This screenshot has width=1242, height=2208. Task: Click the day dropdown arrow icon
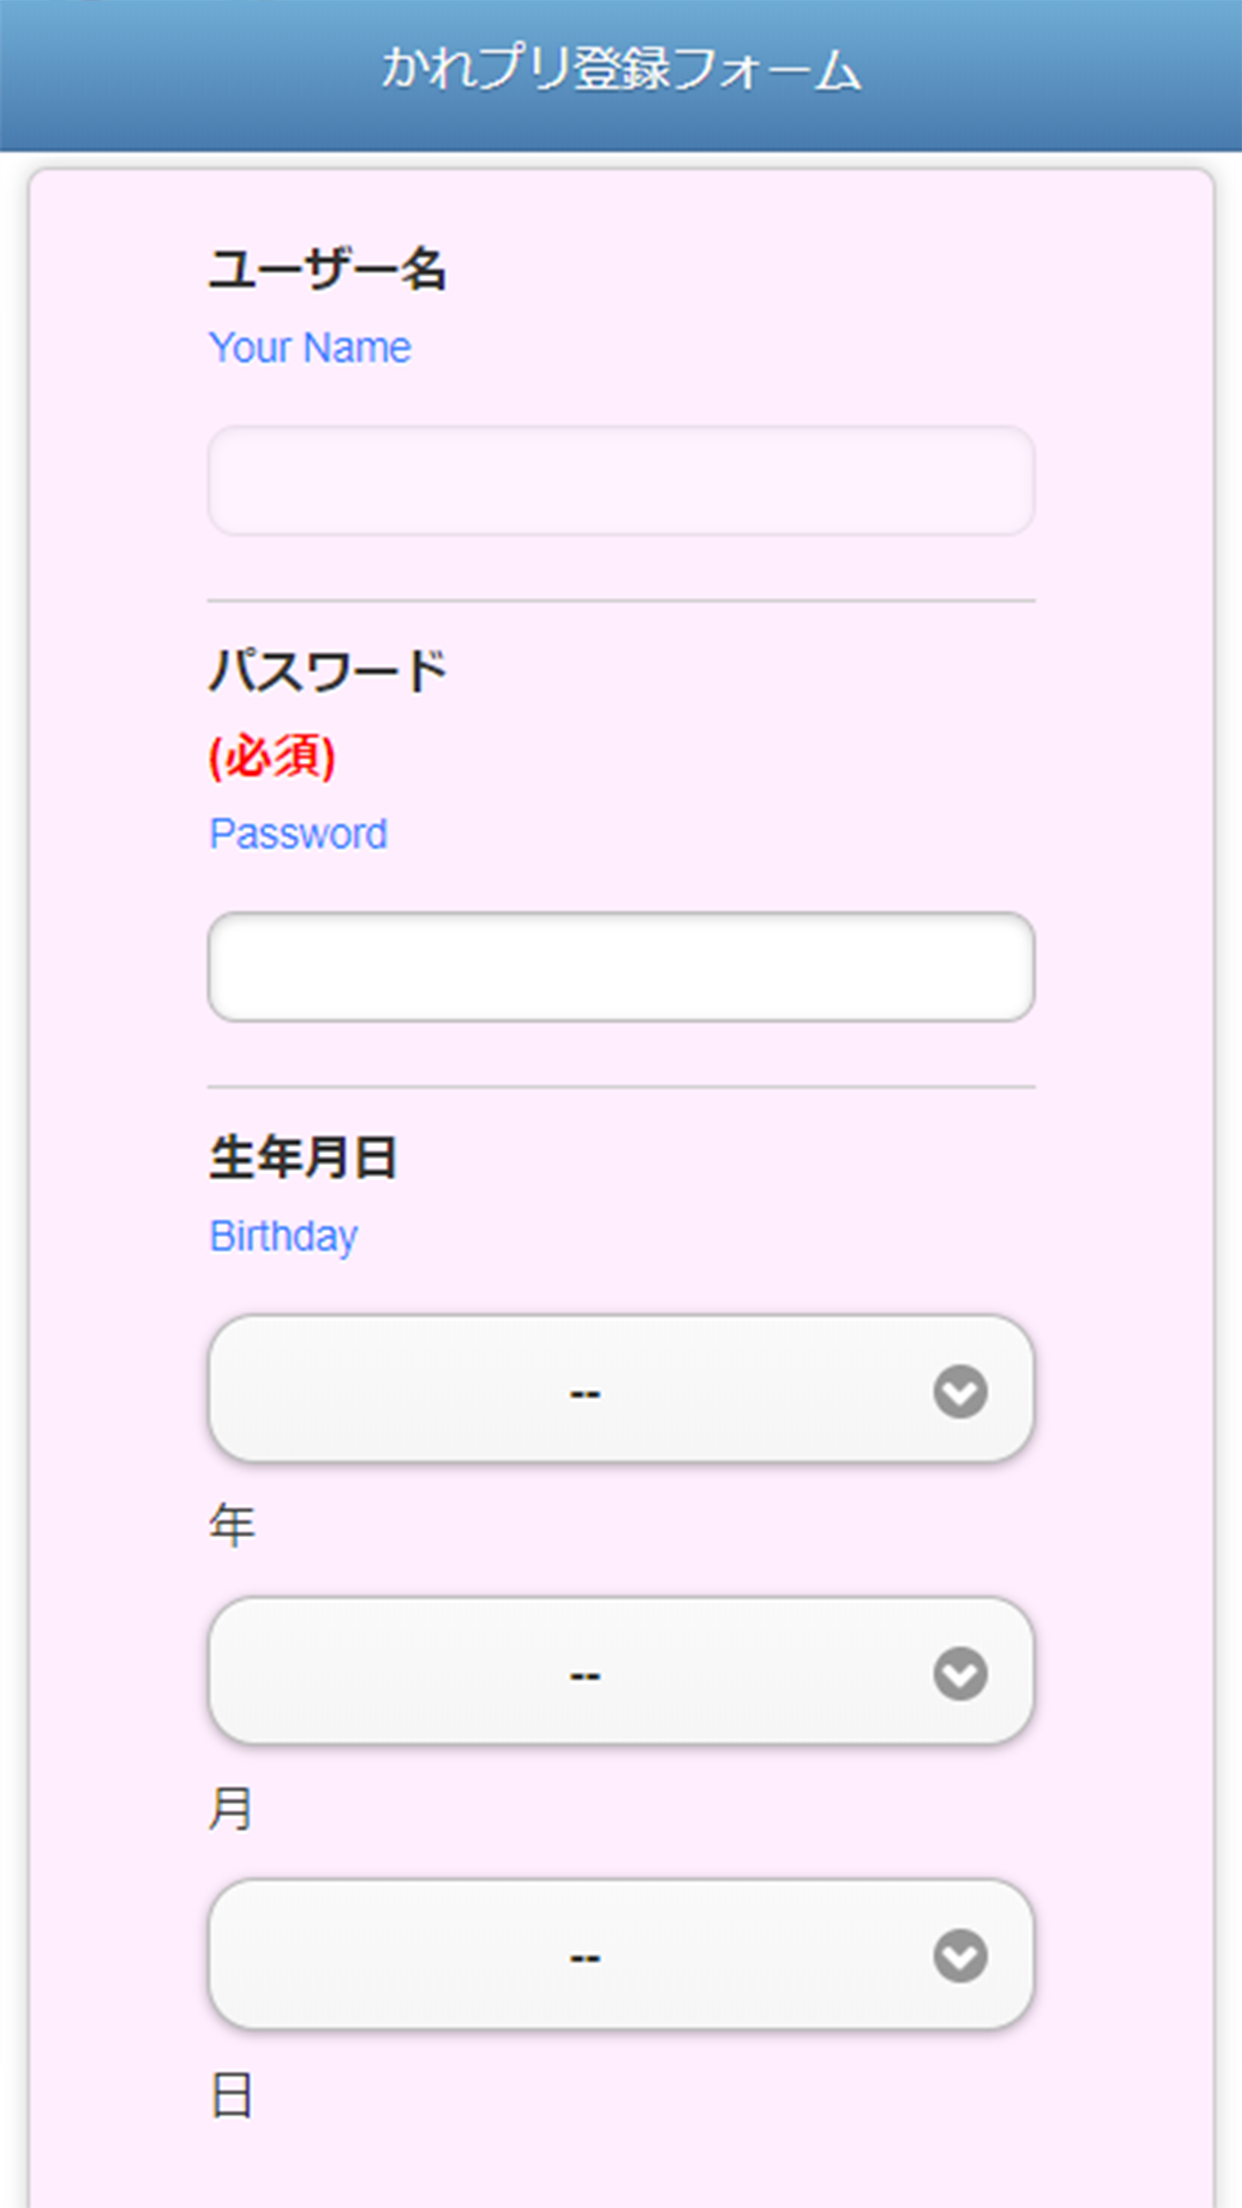coord(960,1955)
